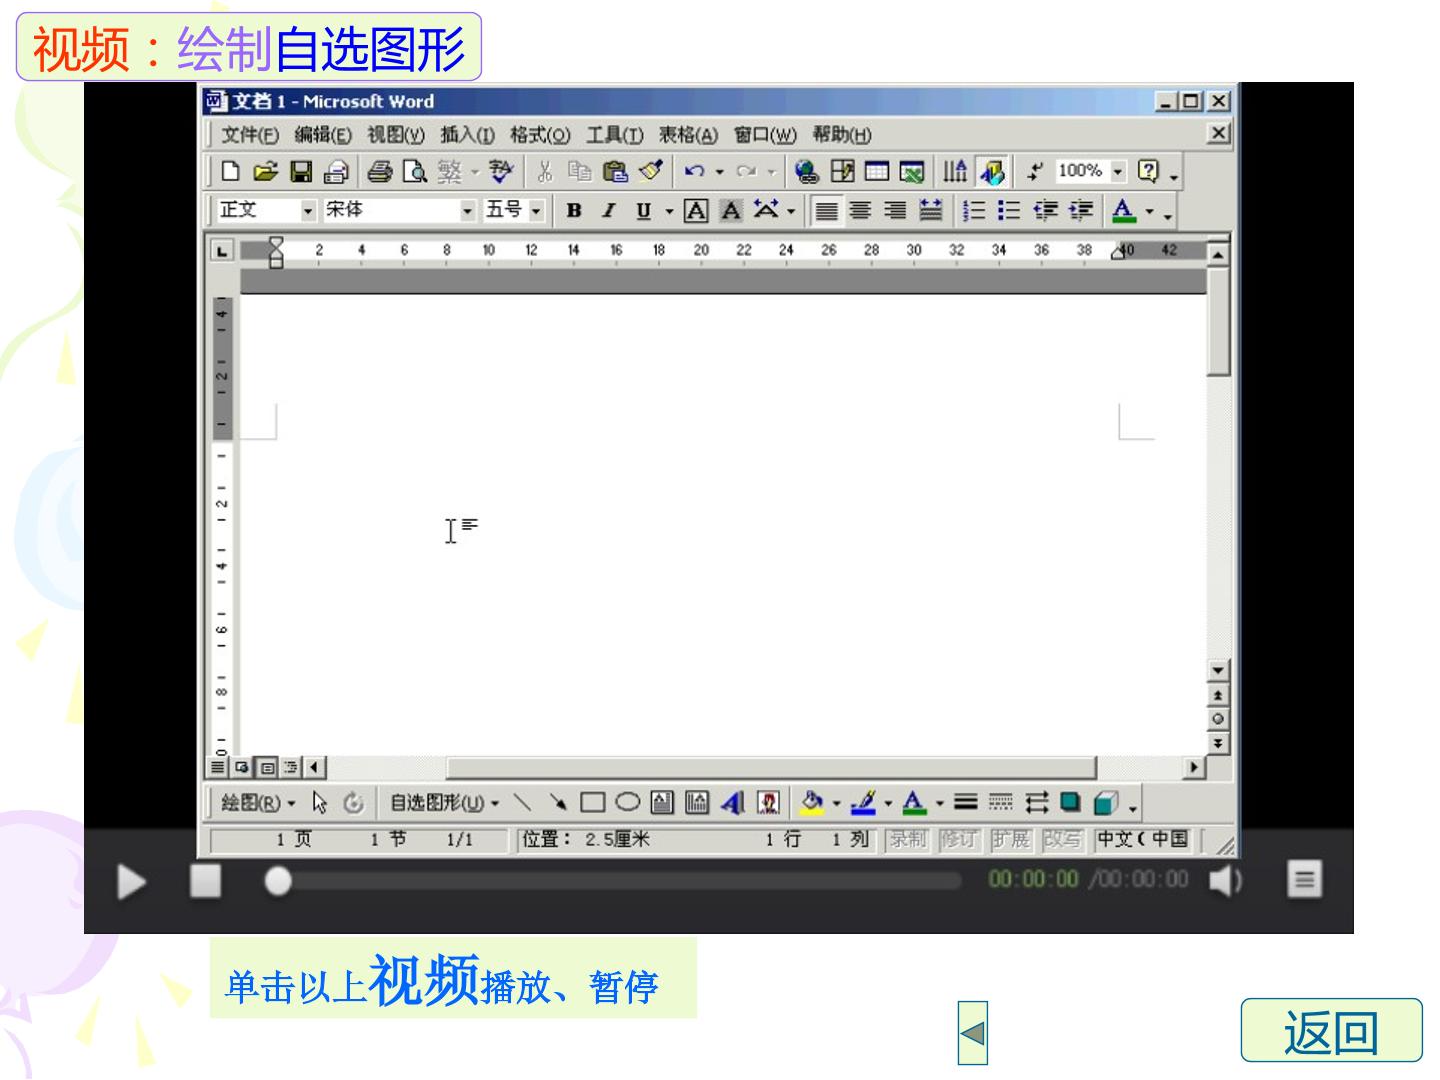1440x1080 pixels.
Task: Select the Oval drawing tool
Action: click(628, 803)
